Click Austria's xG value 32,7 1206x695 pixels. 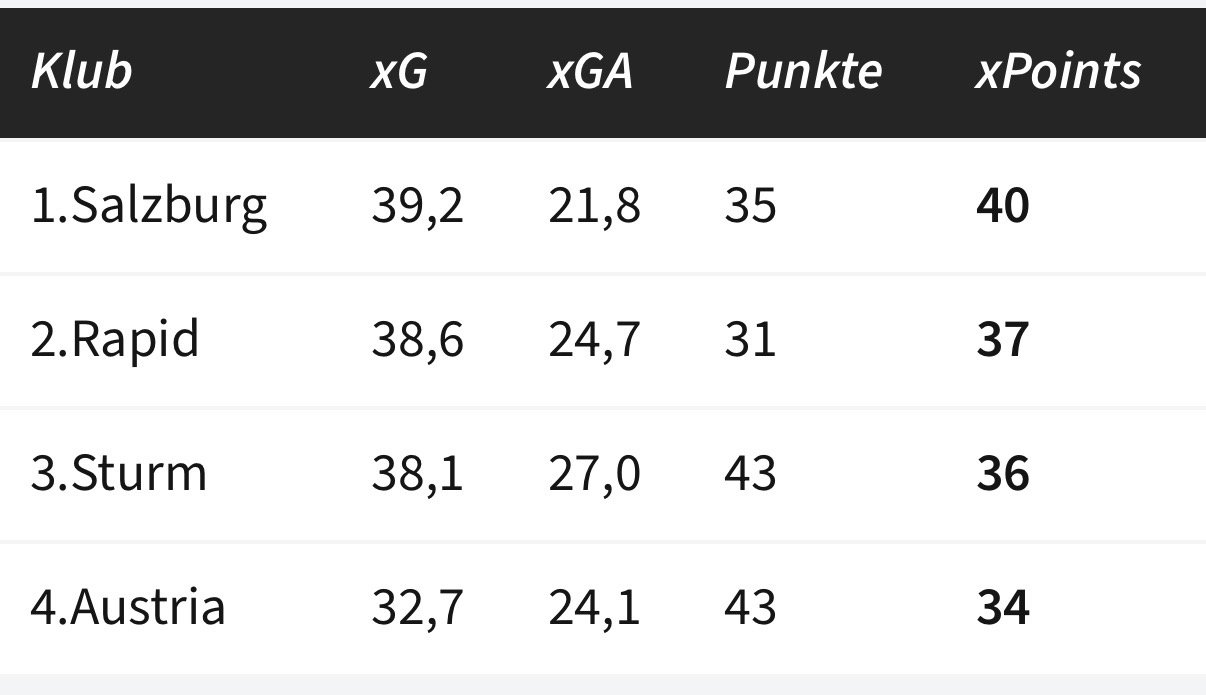pos(417,607)
